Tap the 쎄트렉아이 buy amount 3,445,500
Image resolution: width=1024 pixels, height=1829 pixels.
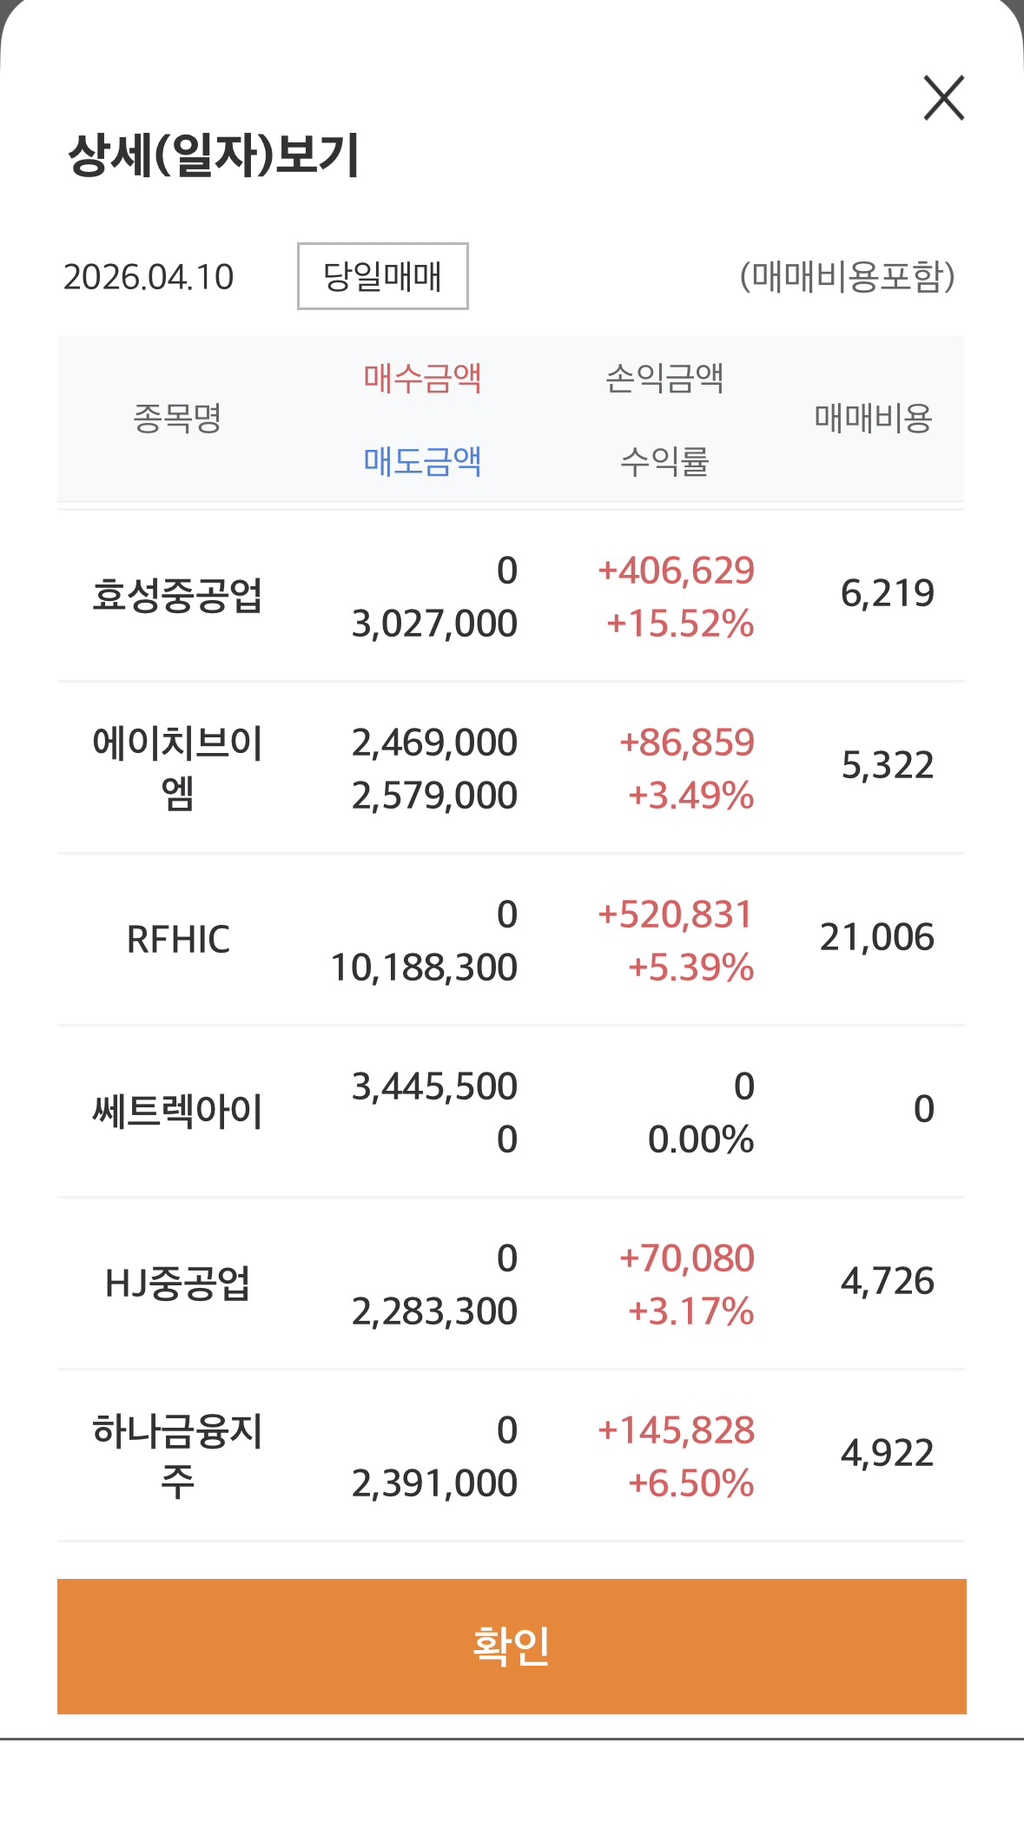pyautogui.click(x=434, y=1086)
